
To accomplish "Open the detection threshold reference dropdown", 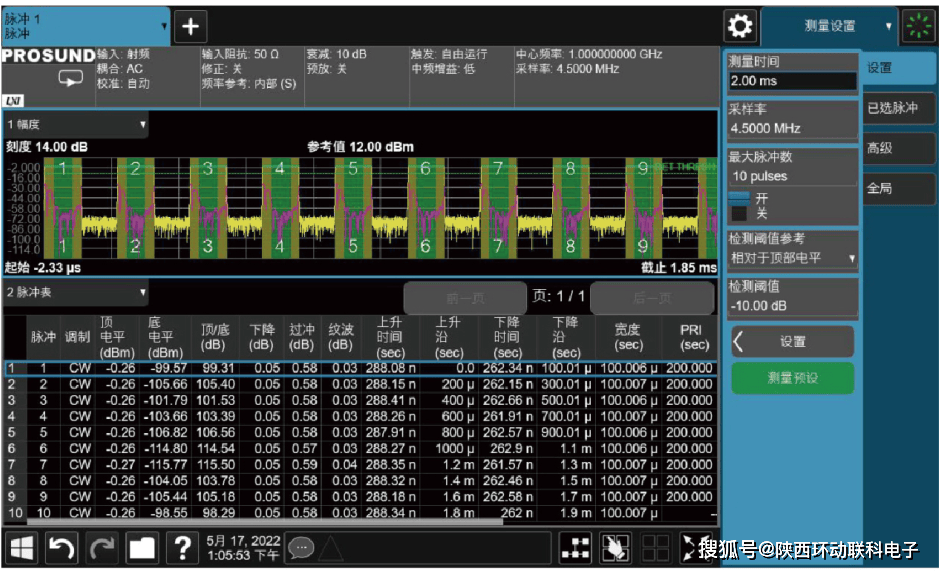I will [x=792, y=258].
